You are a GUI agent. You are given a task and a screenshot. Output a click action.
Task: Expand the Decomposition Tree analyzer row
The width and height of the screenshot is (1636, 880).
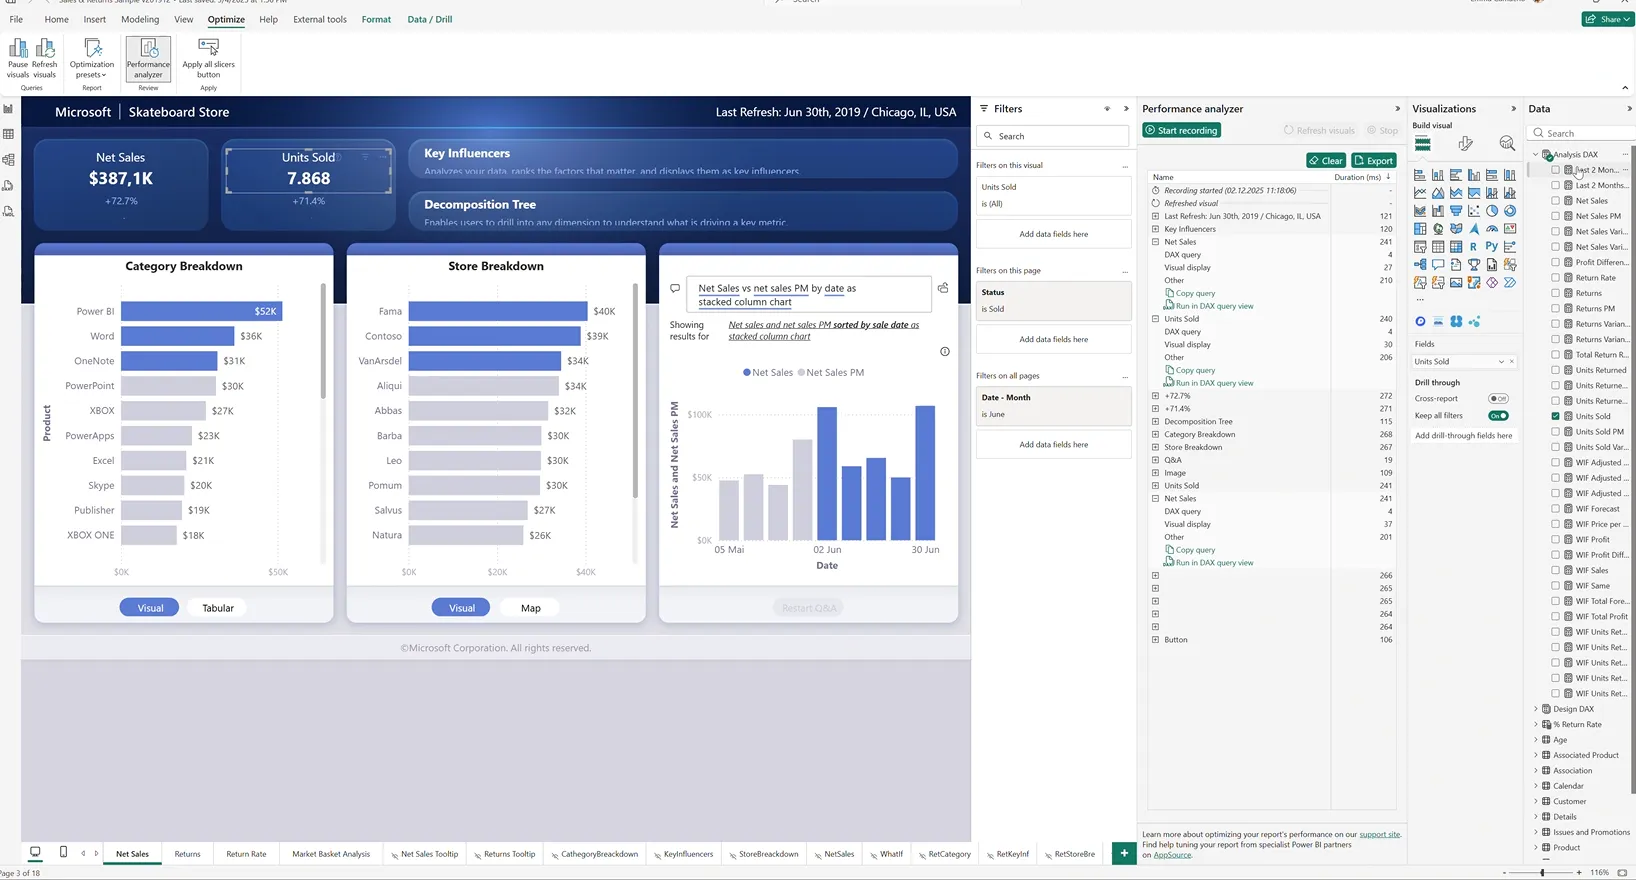tap(1155, 422)
